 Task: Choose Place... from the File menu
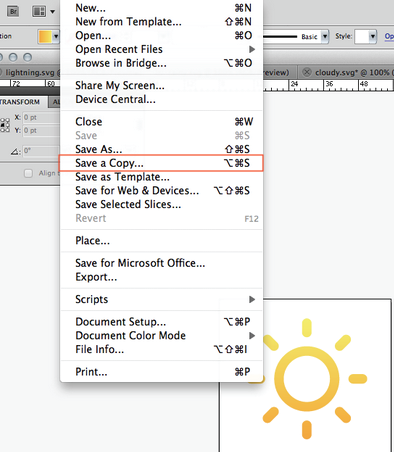point(161,241)
